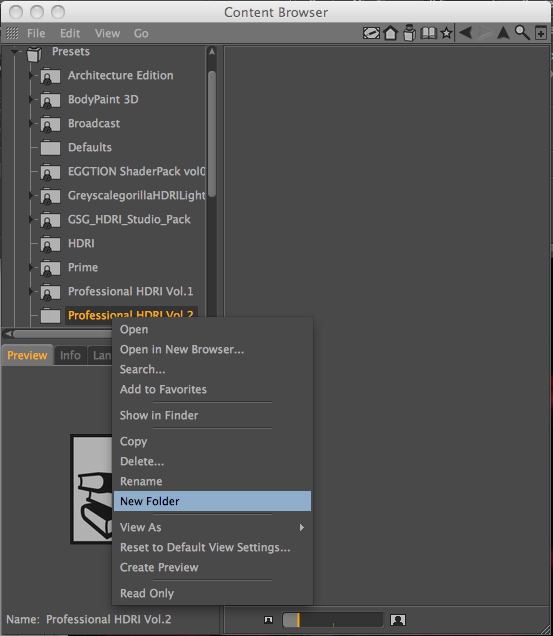
Task: Open the Presets jar icon in toolbar
Action: click(409, 33)
